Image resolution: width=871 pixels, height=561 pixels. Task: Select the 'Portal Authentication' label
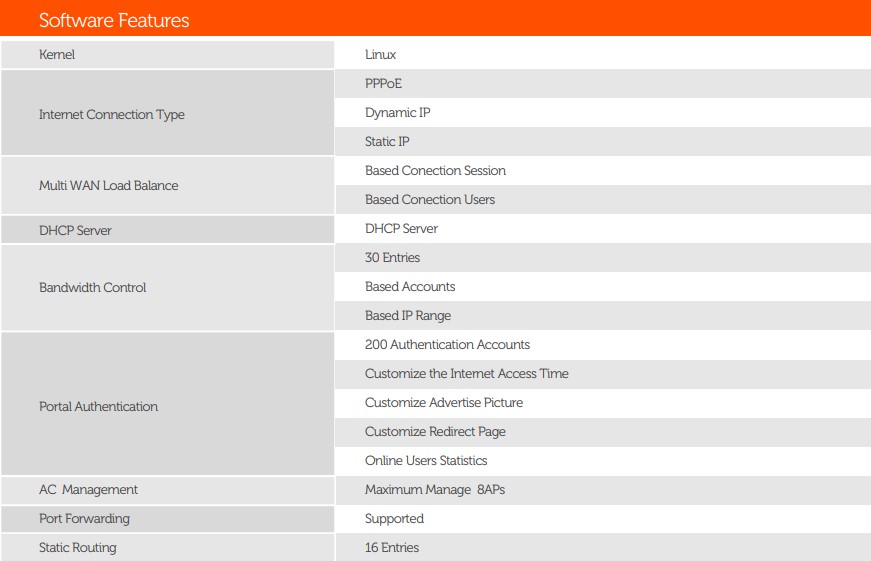[x=98, y=407]
